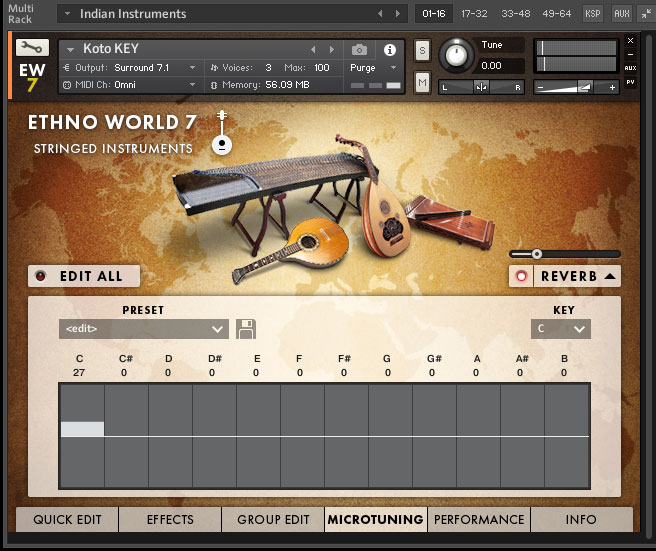Click the E note tuning column
The height and width of the screenshot is (551, 656).
[x=259, y=436]
